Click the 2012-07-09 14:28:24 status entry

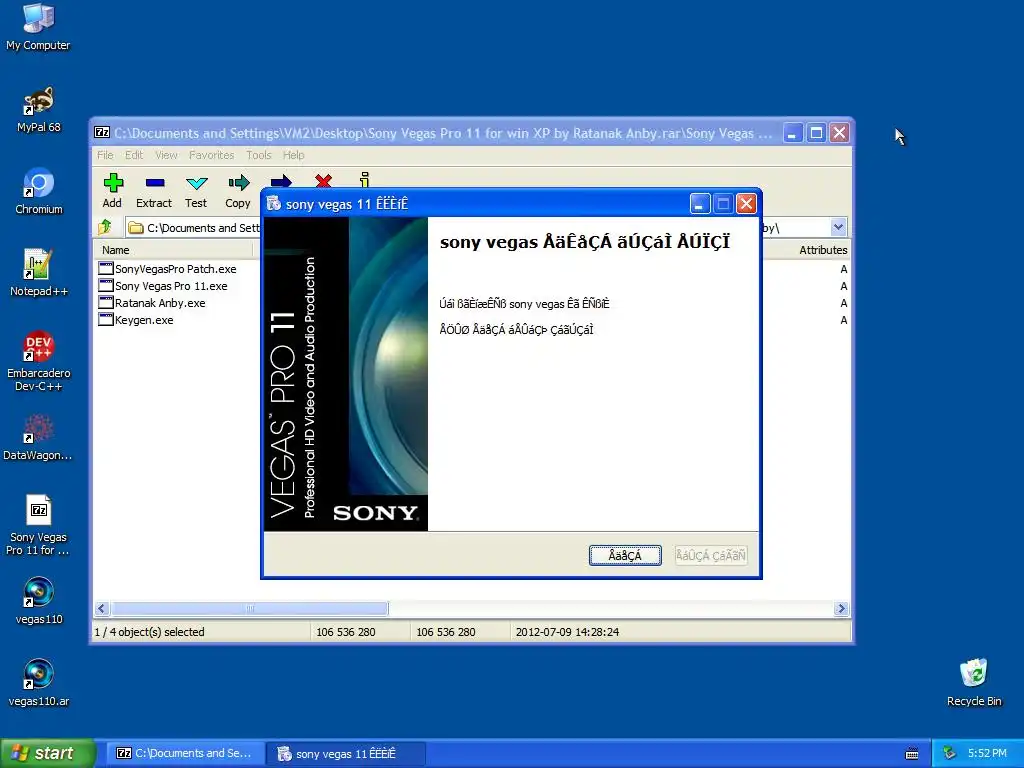click(568, 632)
